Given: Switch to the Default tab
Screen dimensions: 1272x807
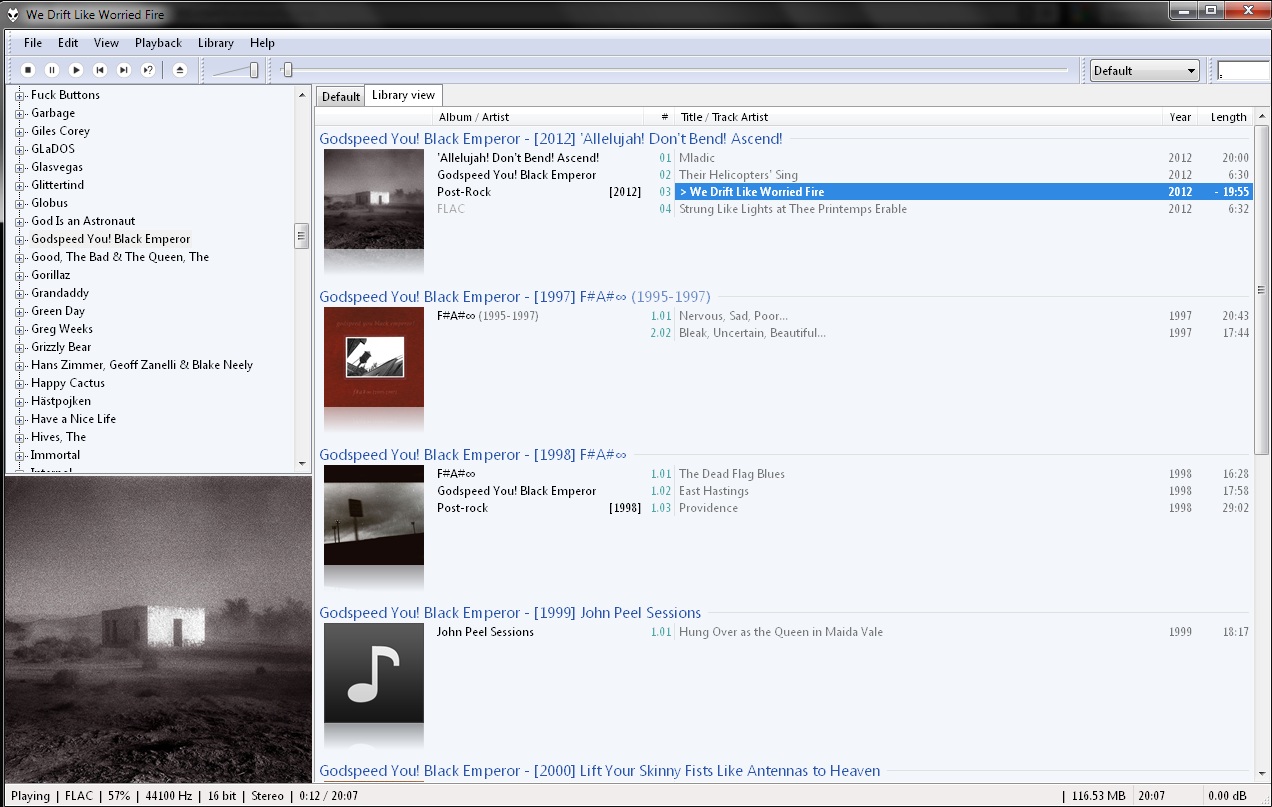Looking at the screenshot, I should pos(340,95).
